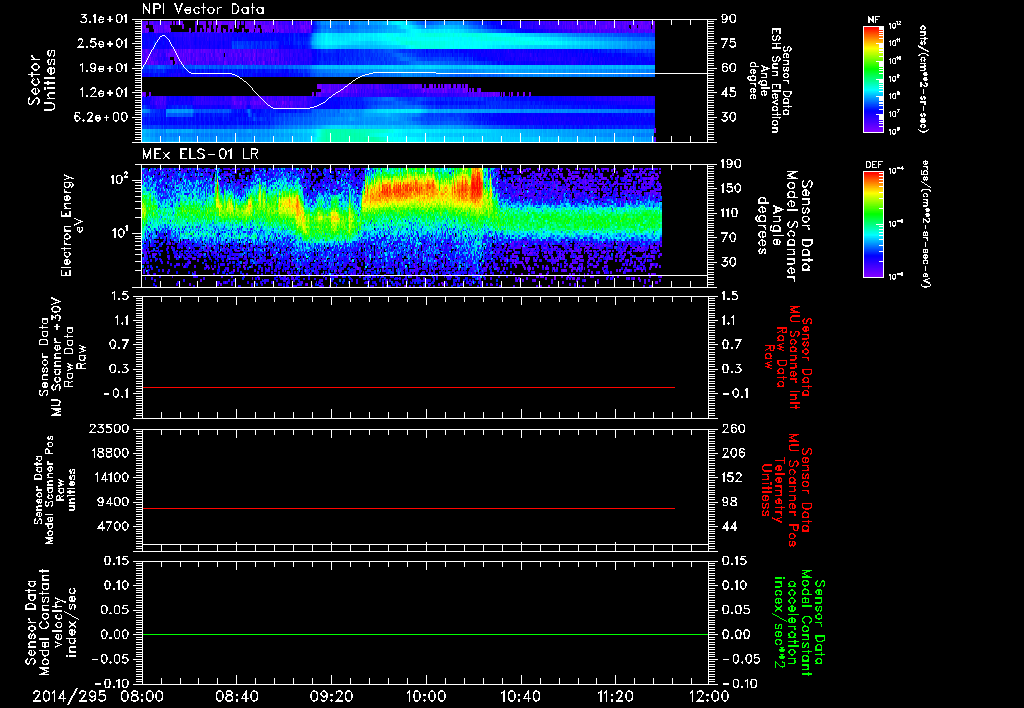1024x708 pixels.
Task: Click the DEF color bar legend
Action: point(873,224)
